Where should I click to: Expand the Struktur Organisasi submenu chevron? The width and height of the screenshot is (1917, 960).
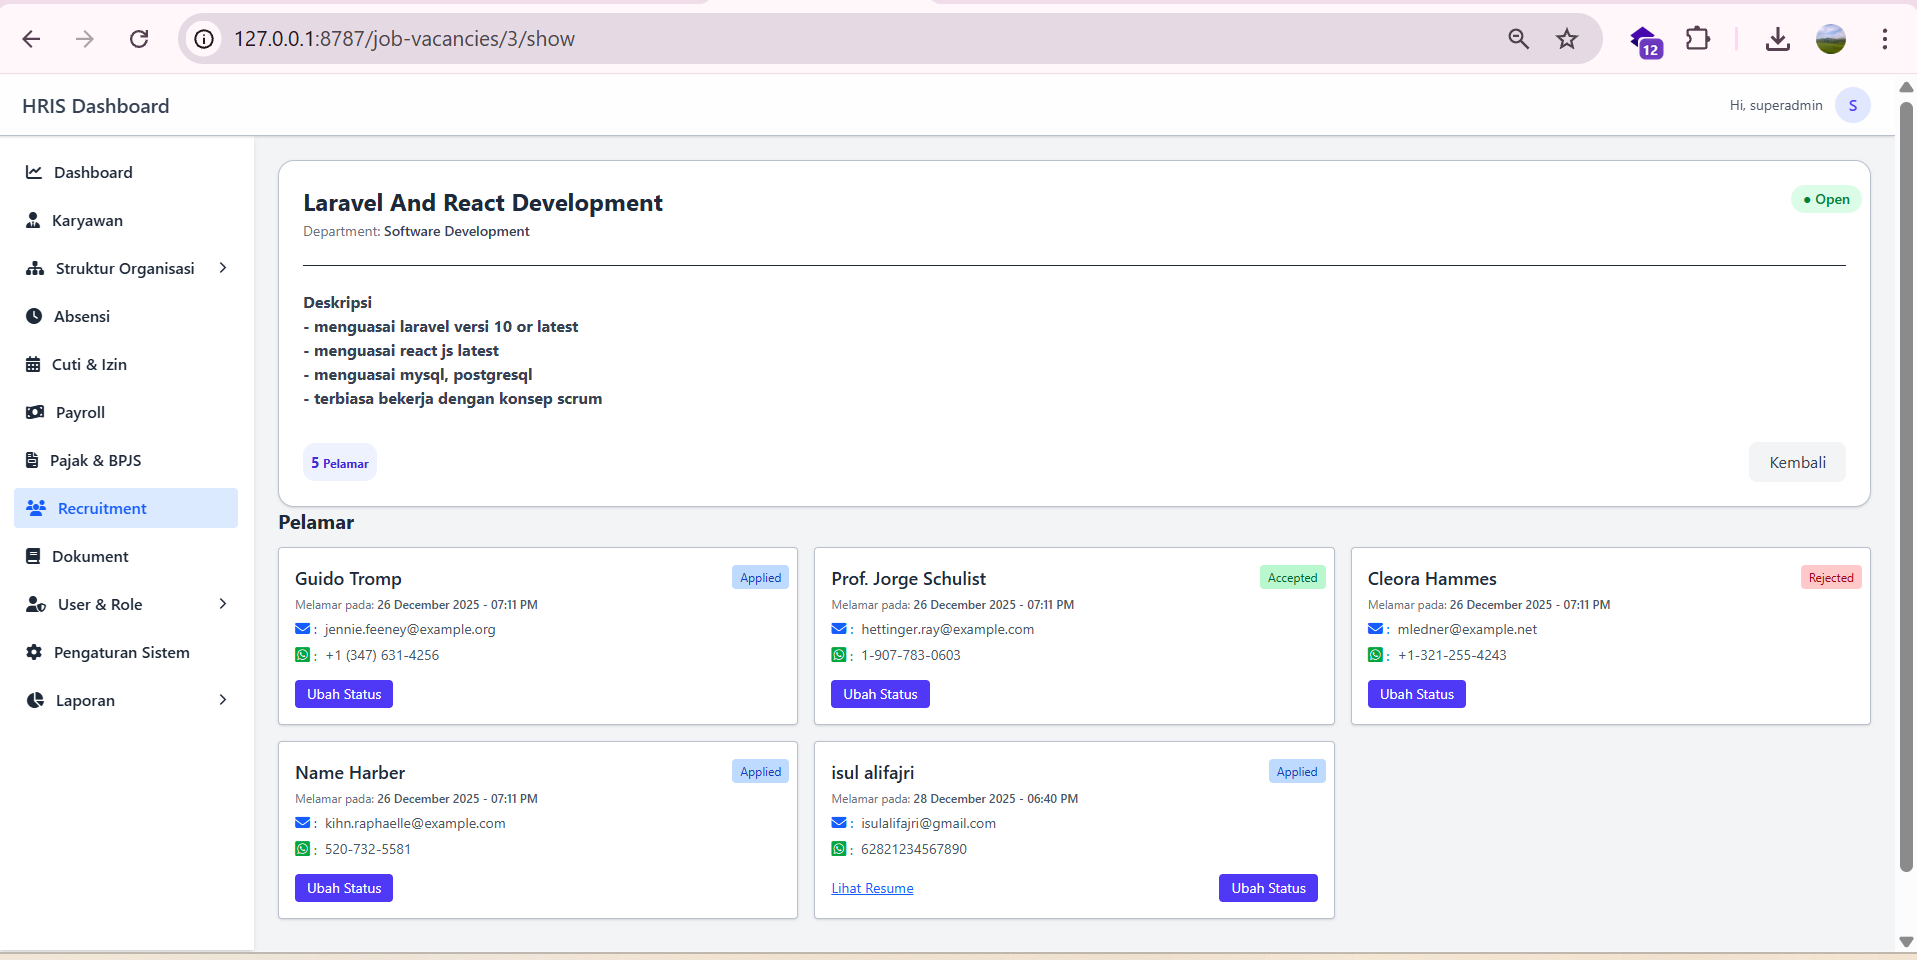coord(223,268)
